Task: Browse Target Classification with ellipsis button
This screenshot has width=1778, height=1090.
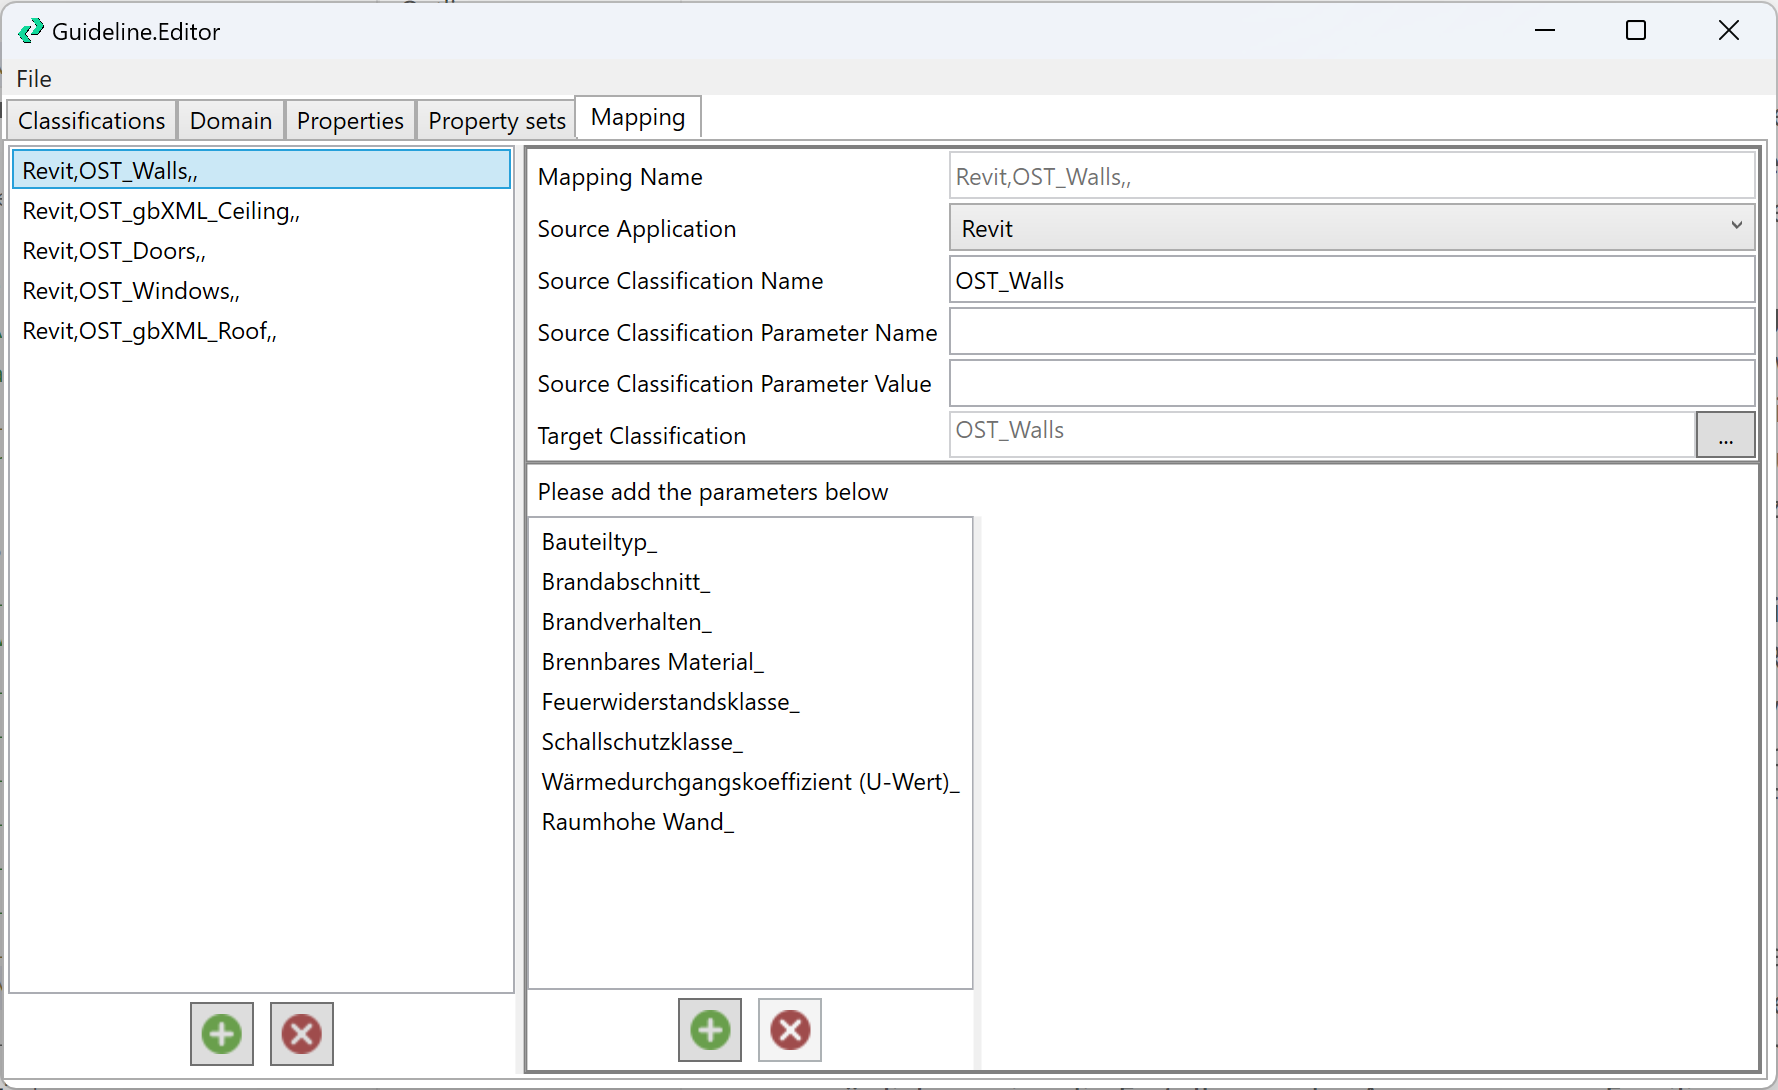Action: tap(1725, 435)
